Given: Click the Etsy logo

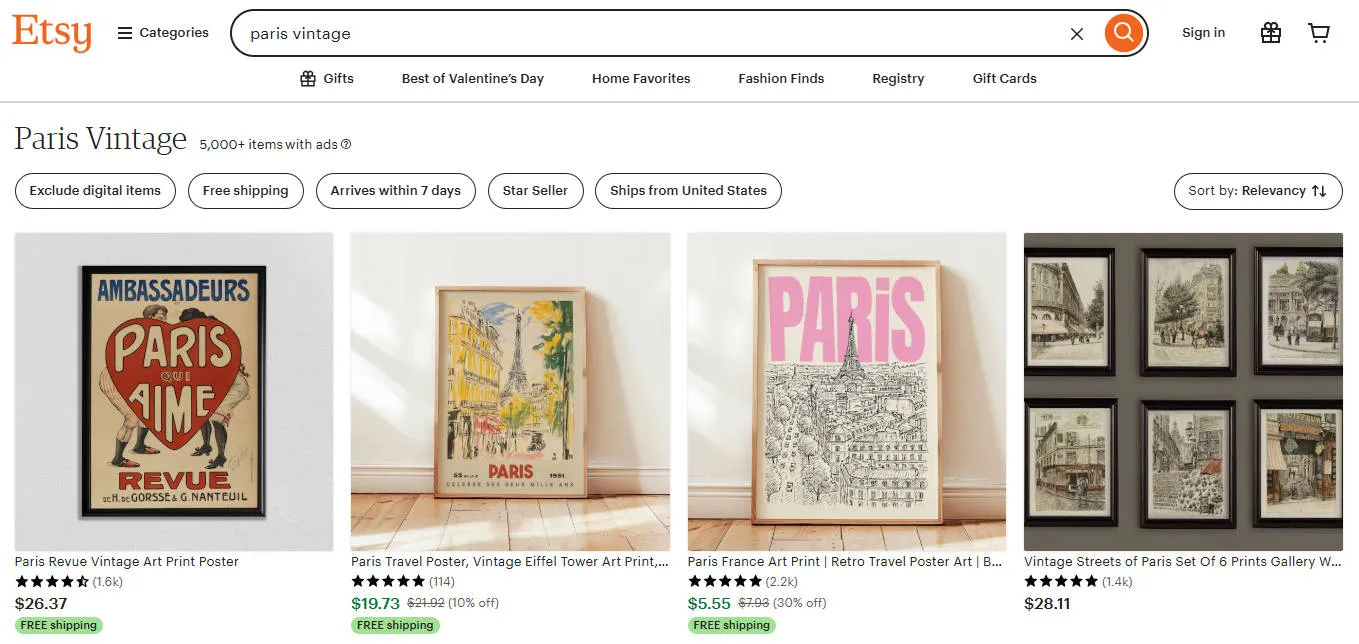Looking at the screenshot, I should 52,32.
